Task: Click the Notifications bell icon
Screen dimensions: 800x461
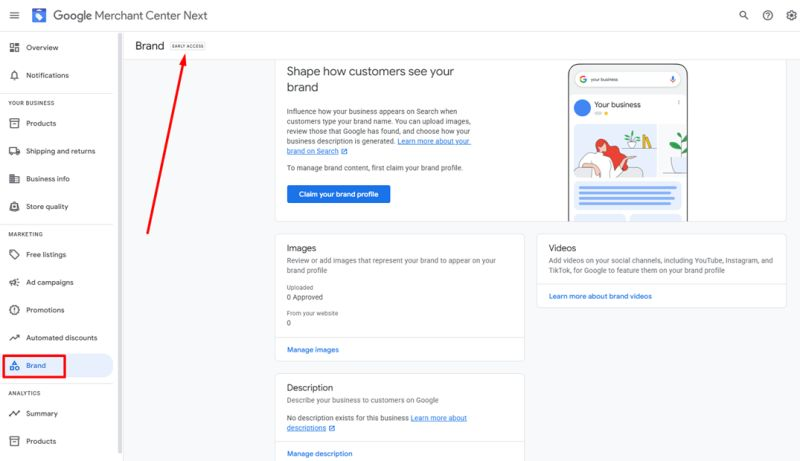Action: pyautogui.click(x=14, y=75)
